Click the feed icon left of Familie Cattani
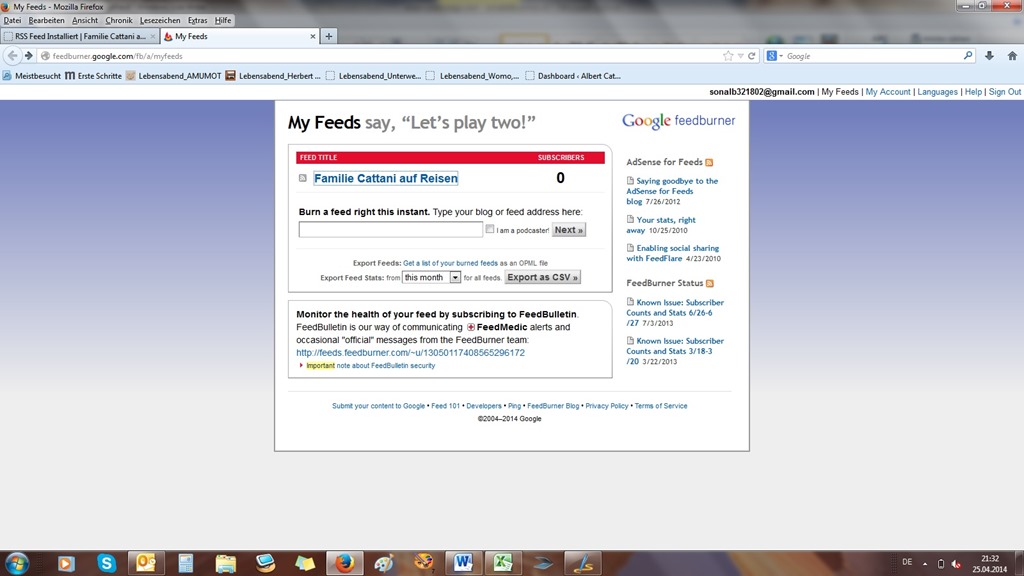The width and height of the screenshot is (1024, 576). [303, 179]
